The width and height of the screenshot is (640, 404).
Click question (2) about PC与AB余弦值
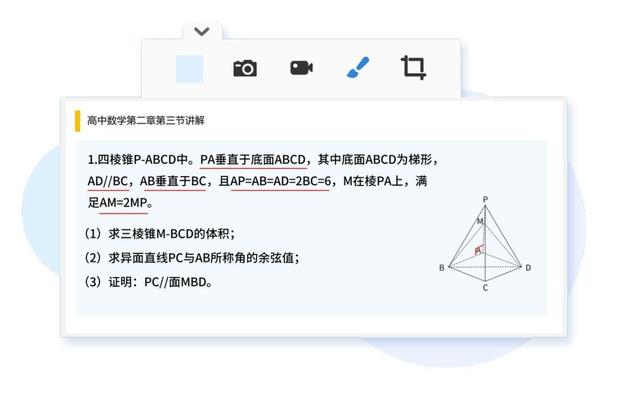click(x=191, y=258)
